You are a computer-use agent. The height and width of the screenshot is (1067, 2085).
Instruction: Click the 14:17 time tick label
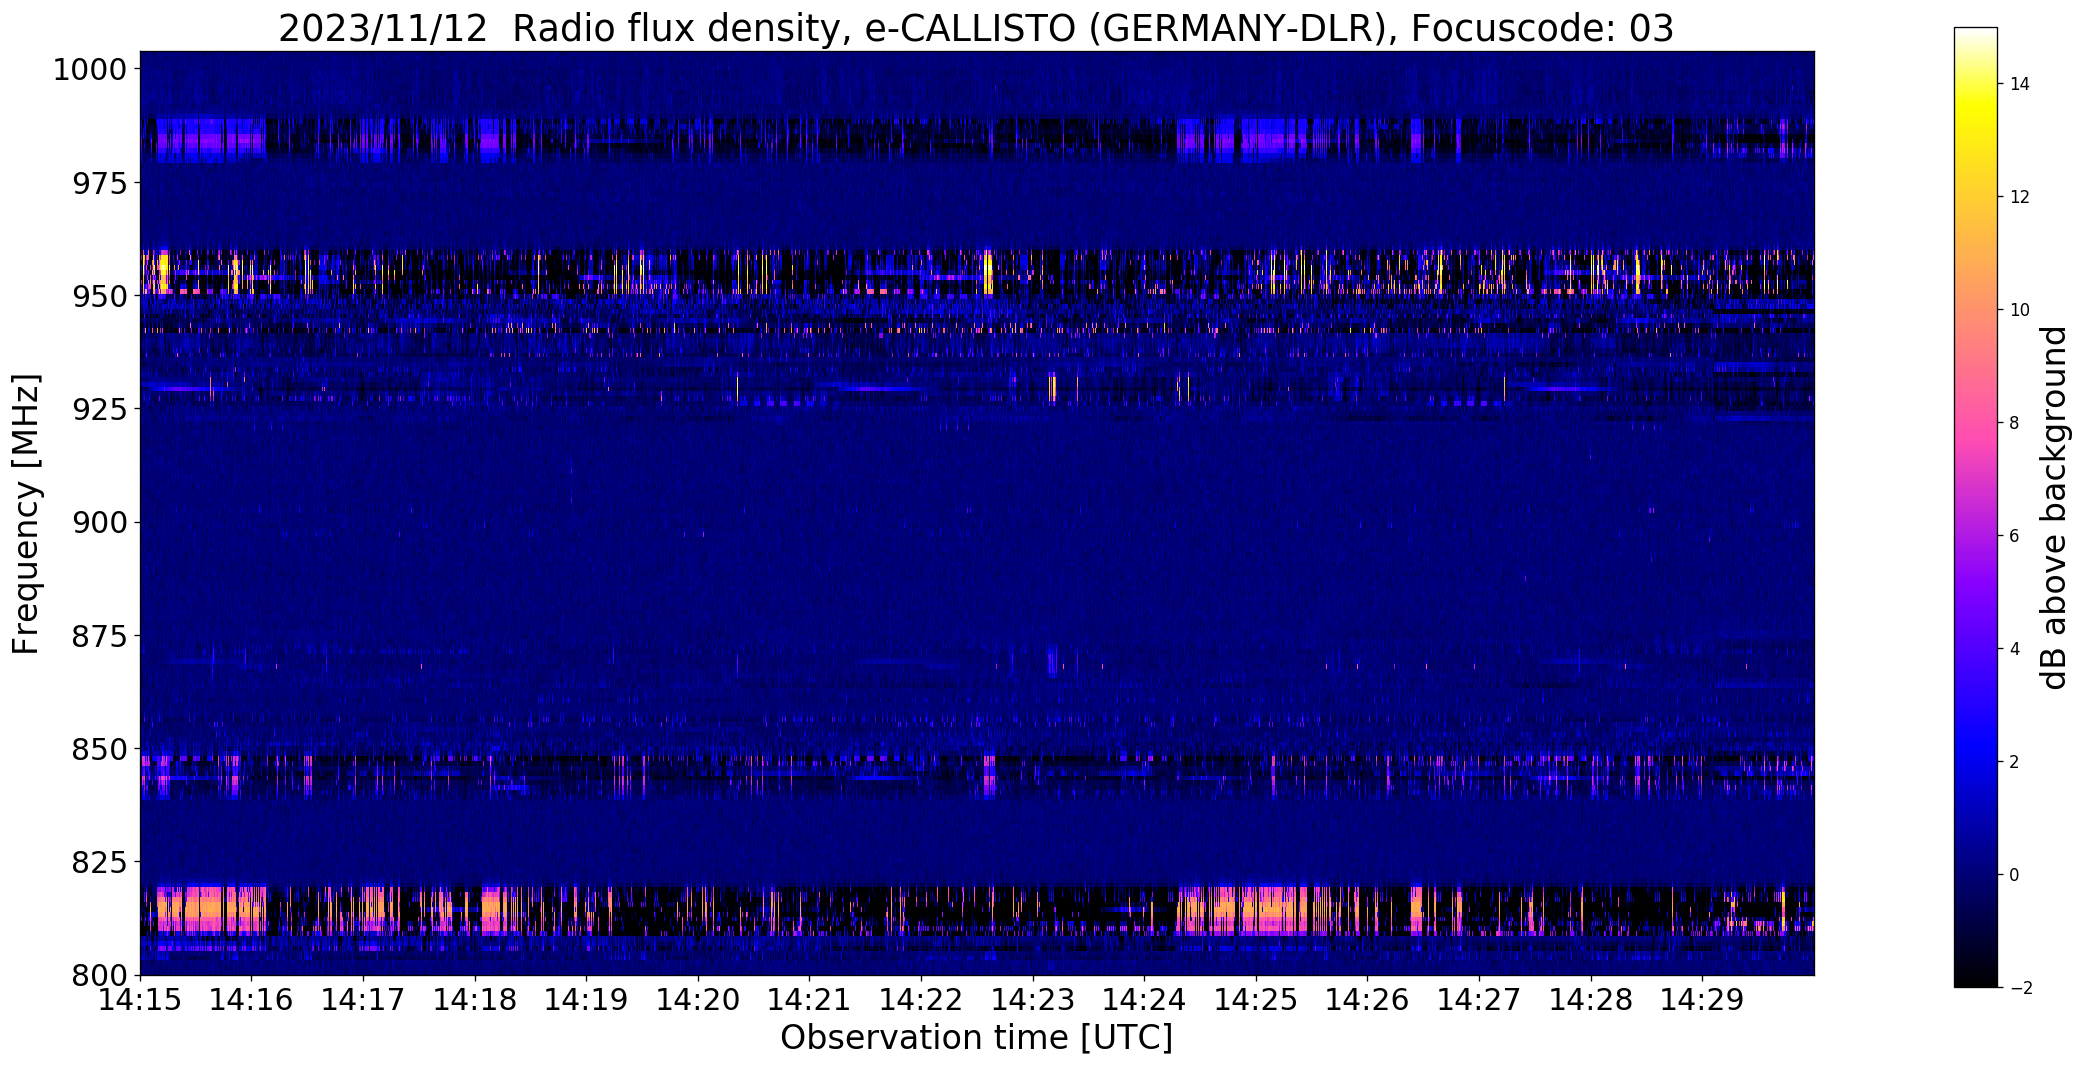[363, 1000]
